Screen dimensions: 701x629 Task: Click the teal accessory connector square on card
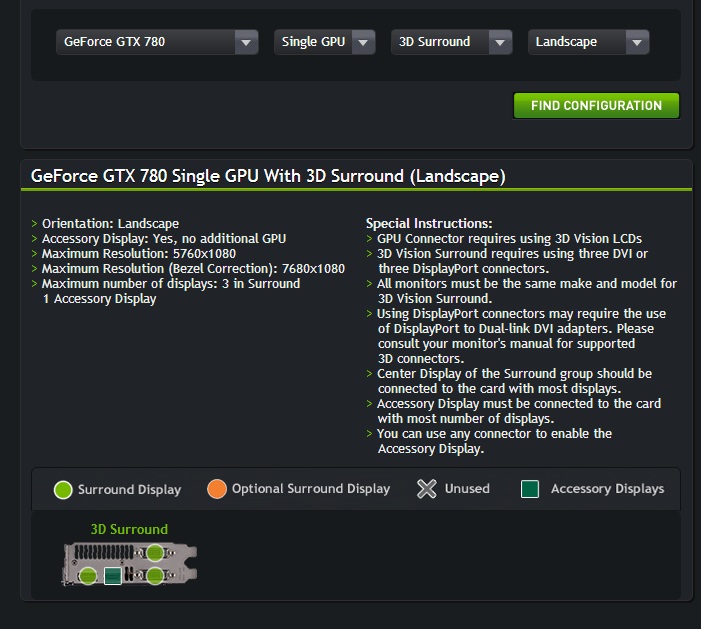(113, 576)
